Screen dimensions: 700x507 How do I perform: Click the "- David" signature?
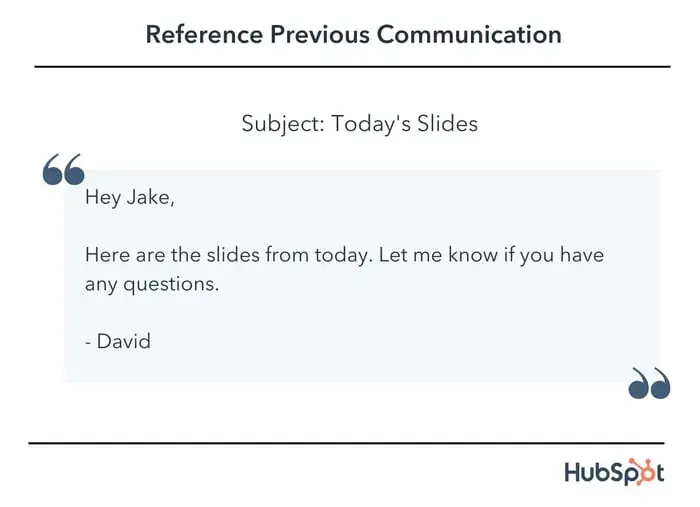coord(117,341)
